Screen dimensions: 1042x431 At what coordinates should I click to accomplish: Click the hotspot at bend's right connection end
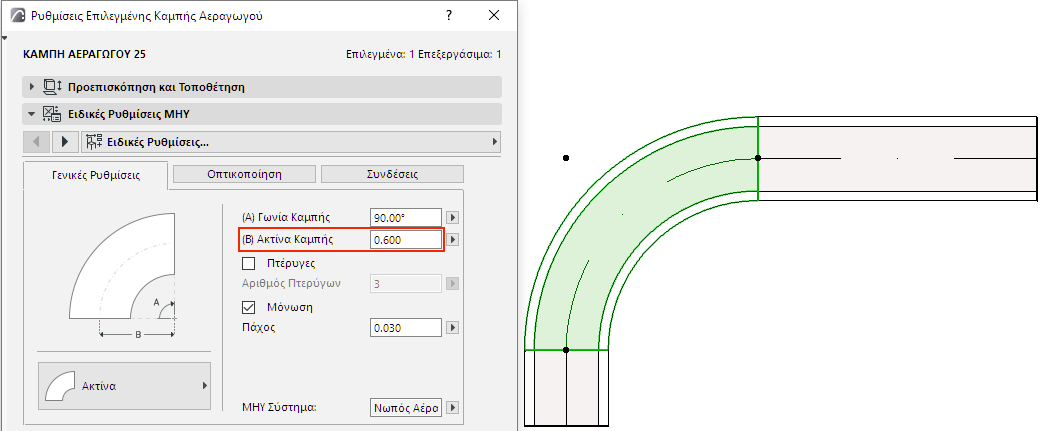click(758, 158)
